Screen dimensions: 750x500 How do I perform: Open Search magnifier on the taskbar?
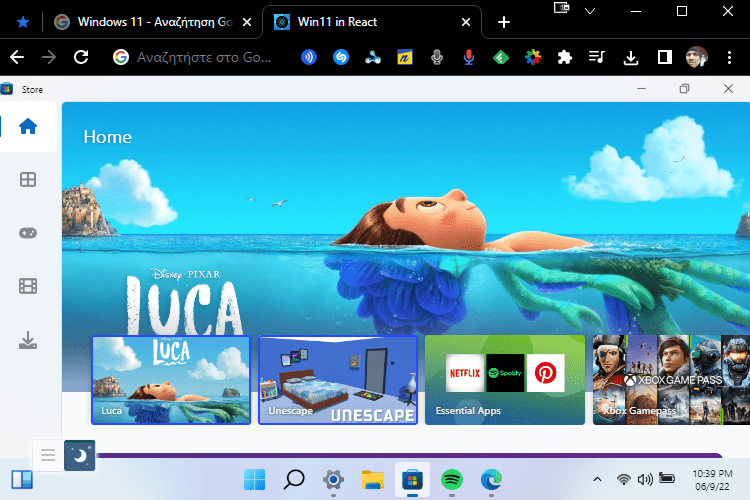click(x=294, y=479)
